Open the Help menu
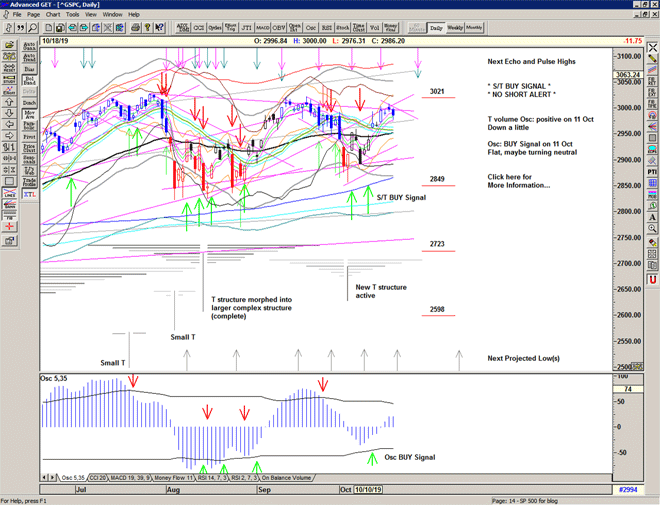Screen dimensions: 660x505 pyautogui.click(x=134, y=14)
